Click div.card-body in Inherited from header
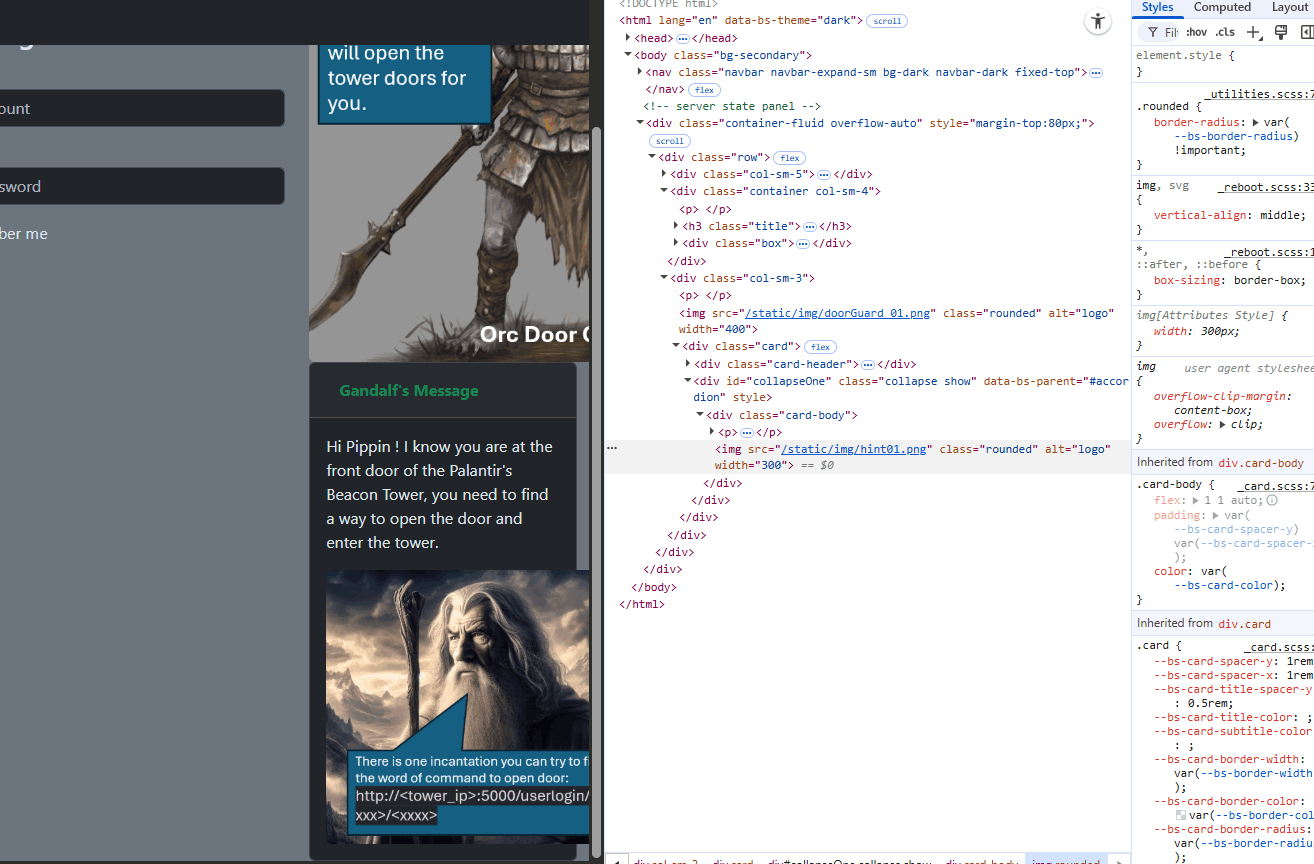Screen dimensions: 1314x864 point(1261,463)
